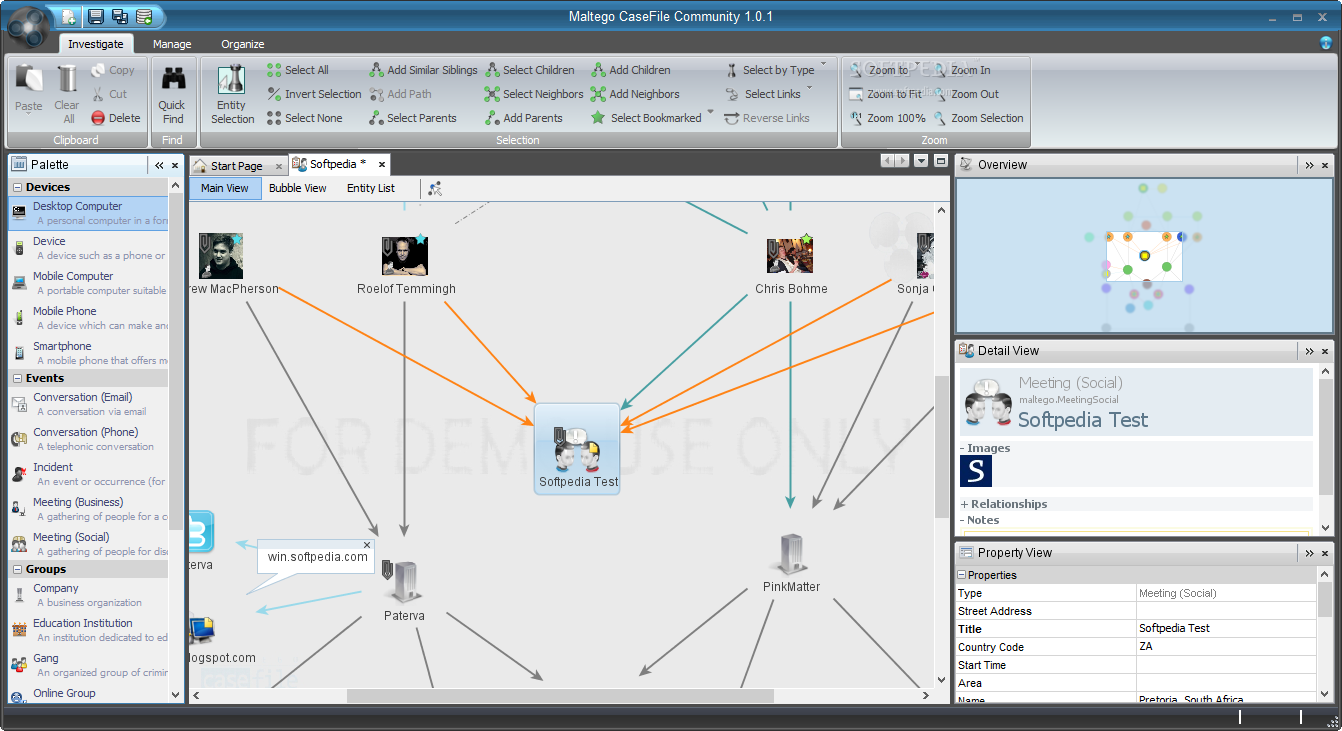
Task: Close the win.softpedia.com note popup
Action: 367,545
